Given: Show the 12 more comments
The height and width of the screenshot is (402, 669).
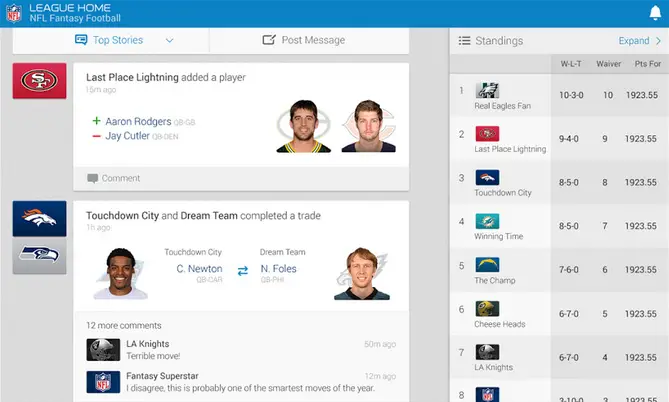Looking at the screenshot, I should 124,326.
